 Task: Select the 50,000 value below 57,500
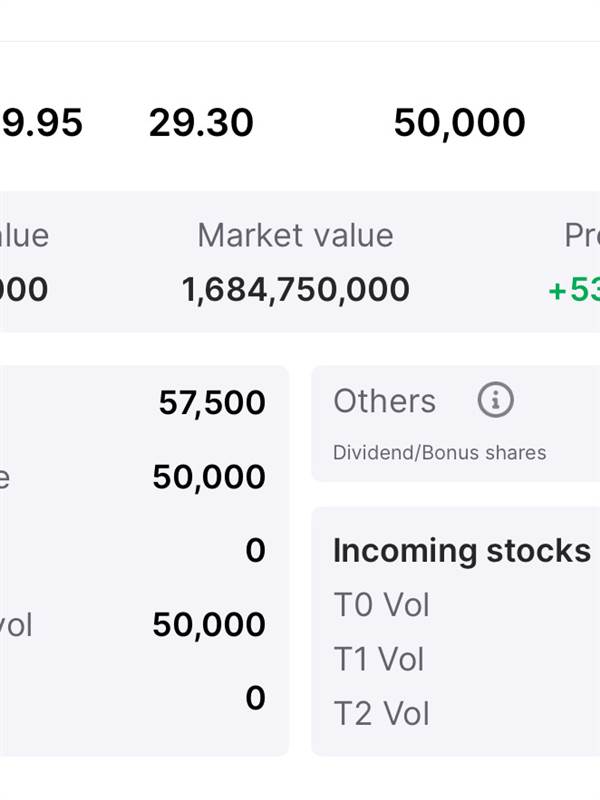(x=209, y=478)
